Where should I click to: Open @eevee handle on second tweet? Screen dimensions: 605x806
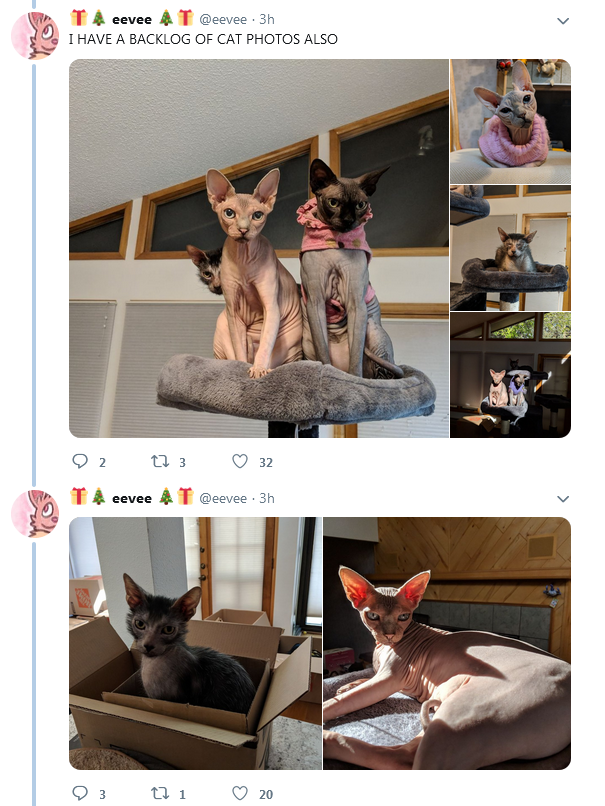(223, 498)
